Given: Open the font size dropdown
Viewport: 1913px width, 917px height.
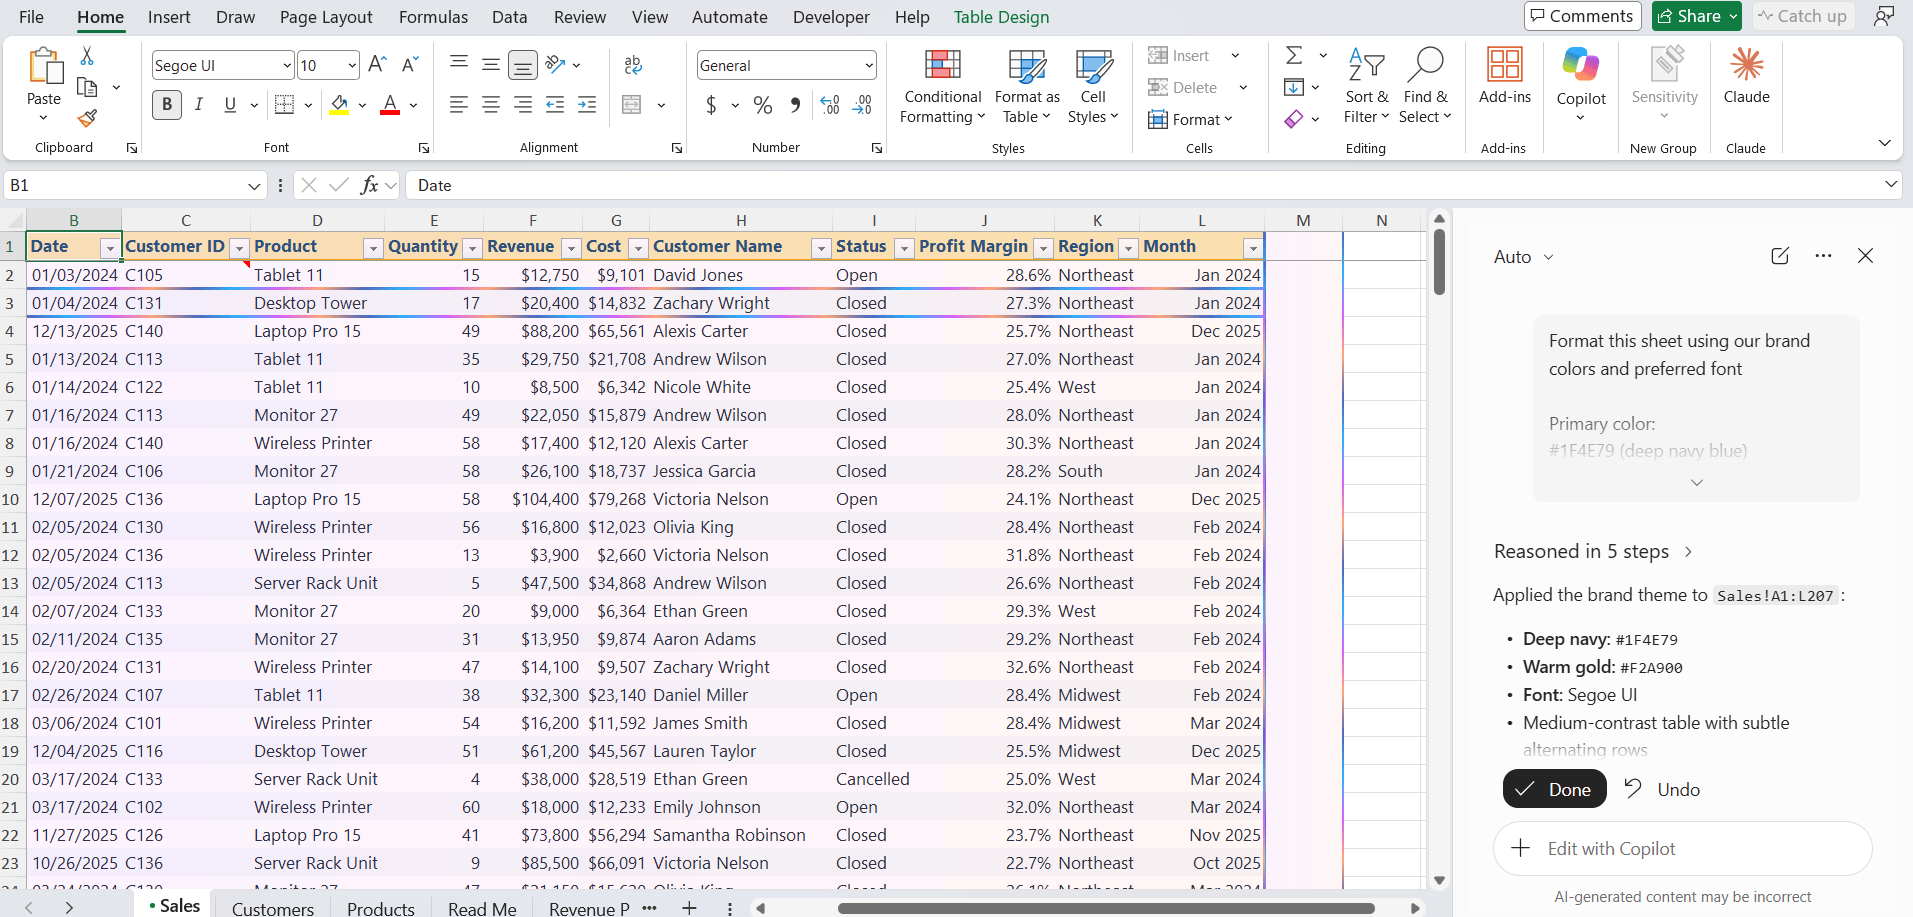Looking at the screenshot, I should tap(352, 66).
